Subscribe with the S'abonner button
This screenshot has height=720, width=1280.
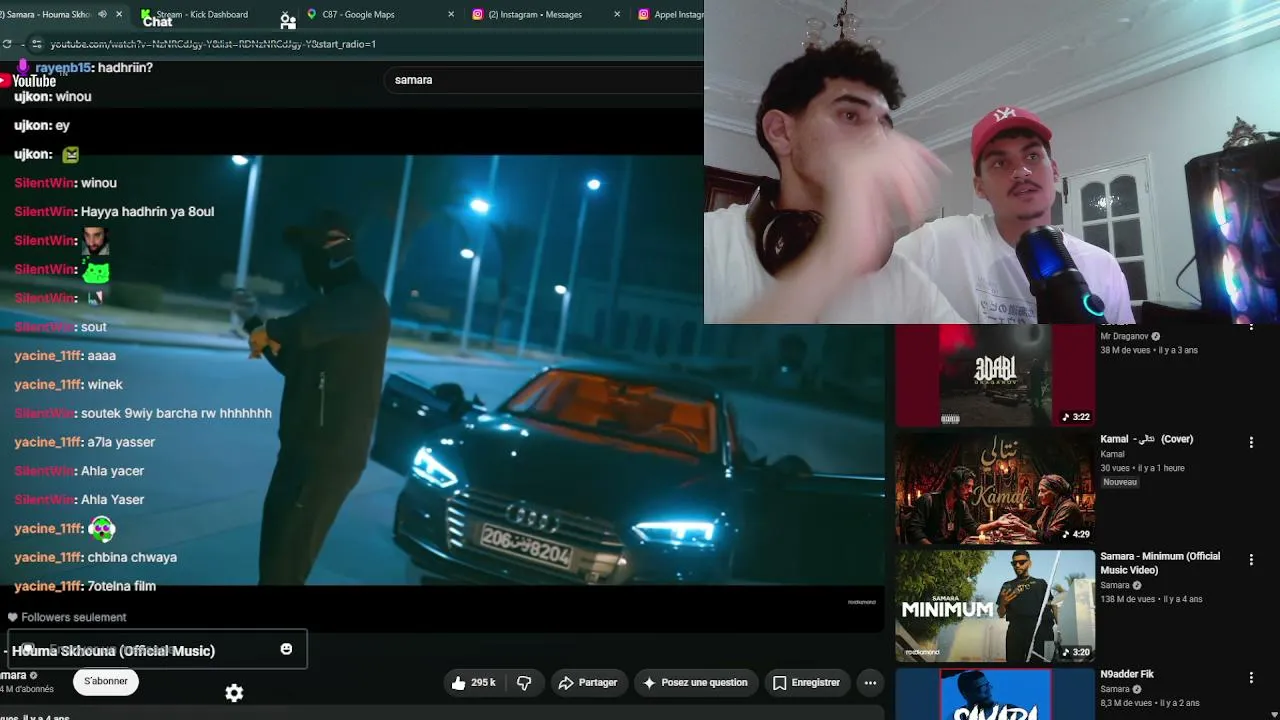pyautogui.click(x=106, y=681)
